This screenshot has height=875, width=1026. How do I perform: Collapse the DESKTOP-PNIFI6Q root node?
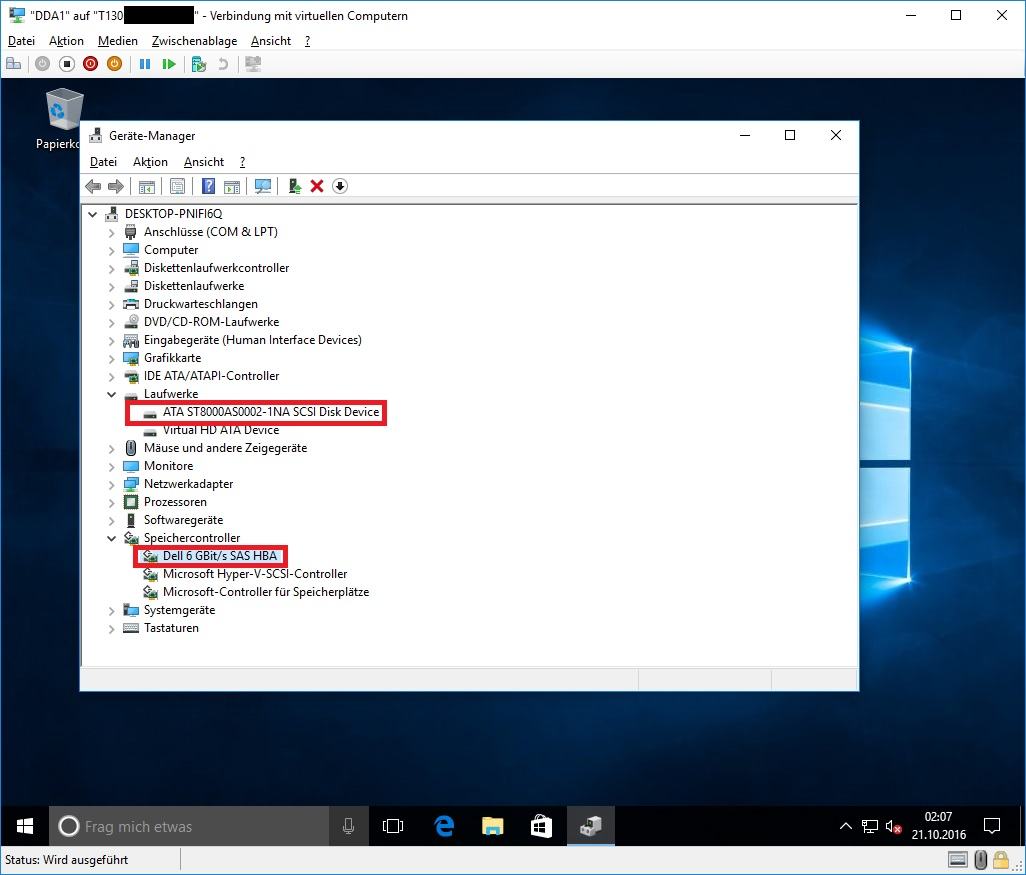[x=93, y=214]
